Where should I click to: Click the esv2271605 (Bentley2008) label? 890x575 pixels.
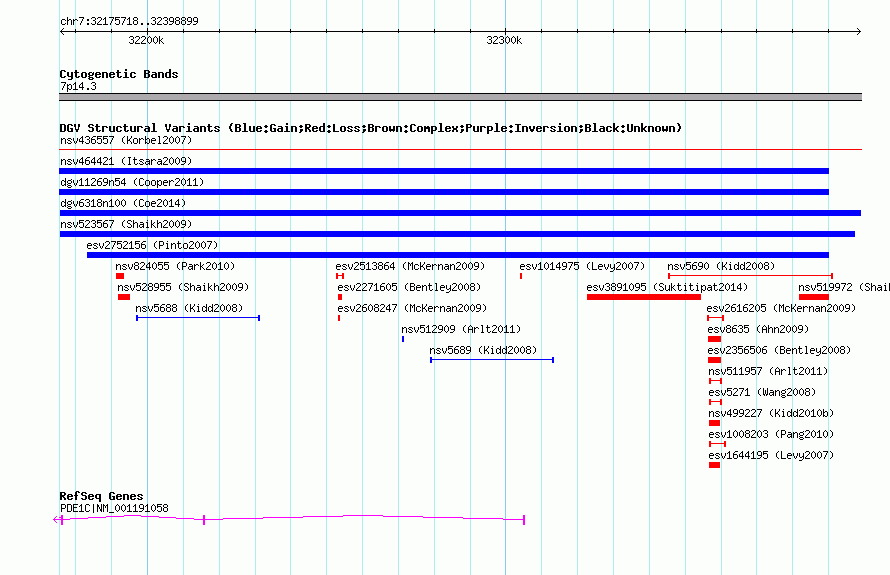pos(409,287)
